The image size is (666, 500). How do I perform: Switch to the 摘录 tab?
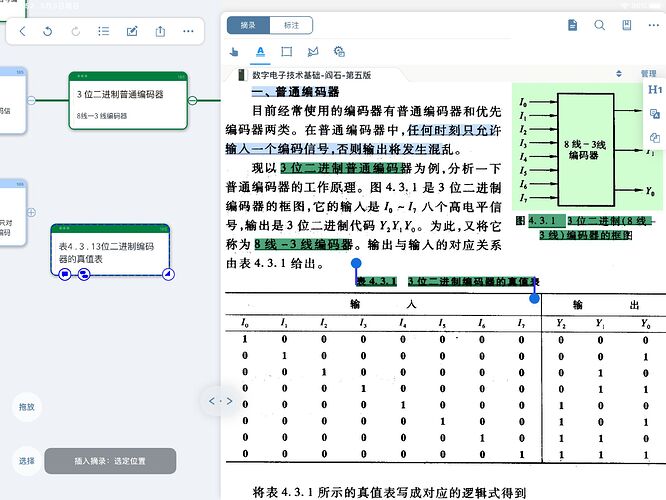[248, 25]
